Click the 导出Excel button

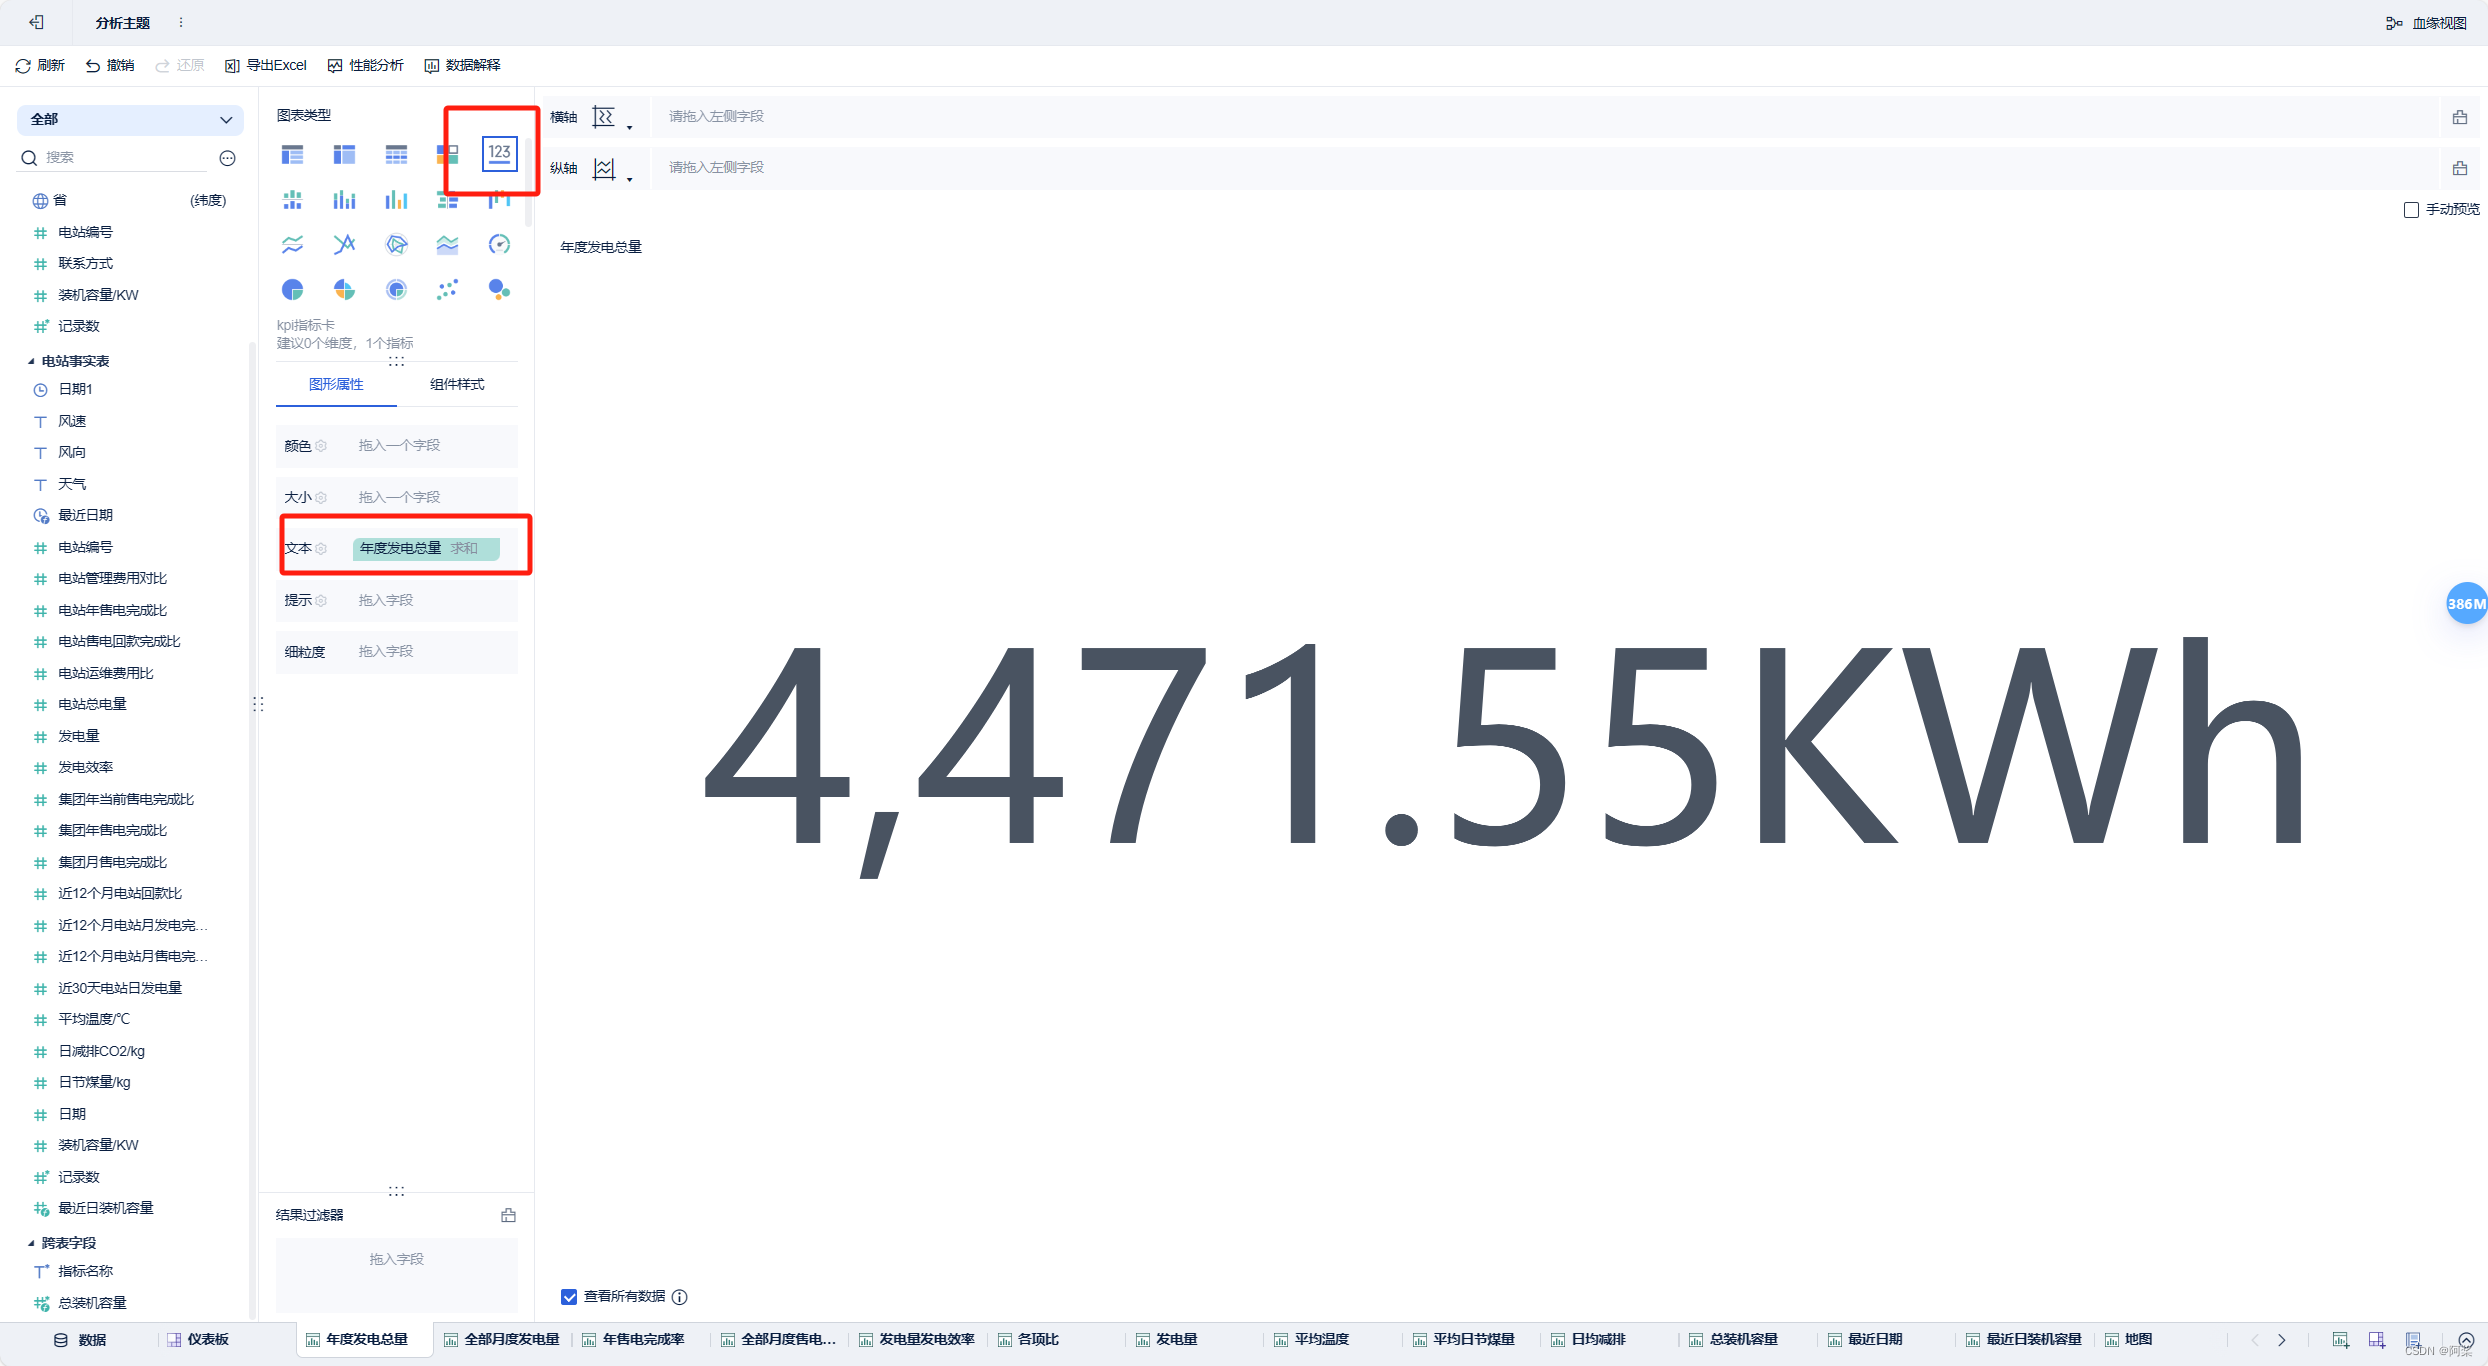click(266, 65)
